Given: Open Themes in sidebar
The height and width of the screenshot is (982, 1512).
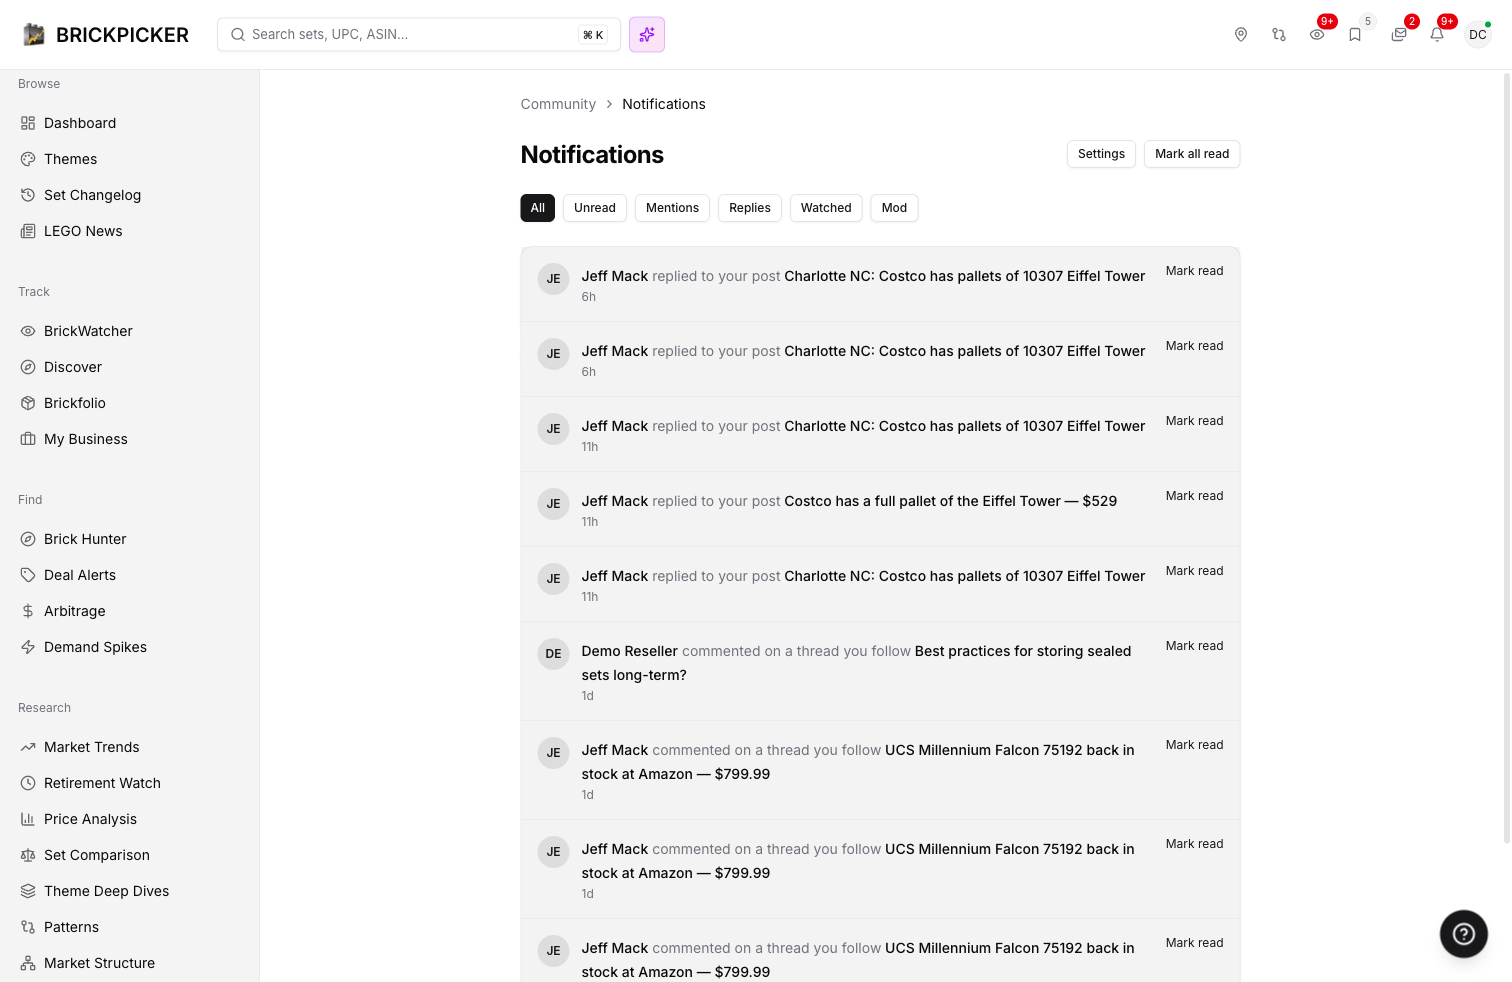Looking at the screenshot, I should (129, 159).
